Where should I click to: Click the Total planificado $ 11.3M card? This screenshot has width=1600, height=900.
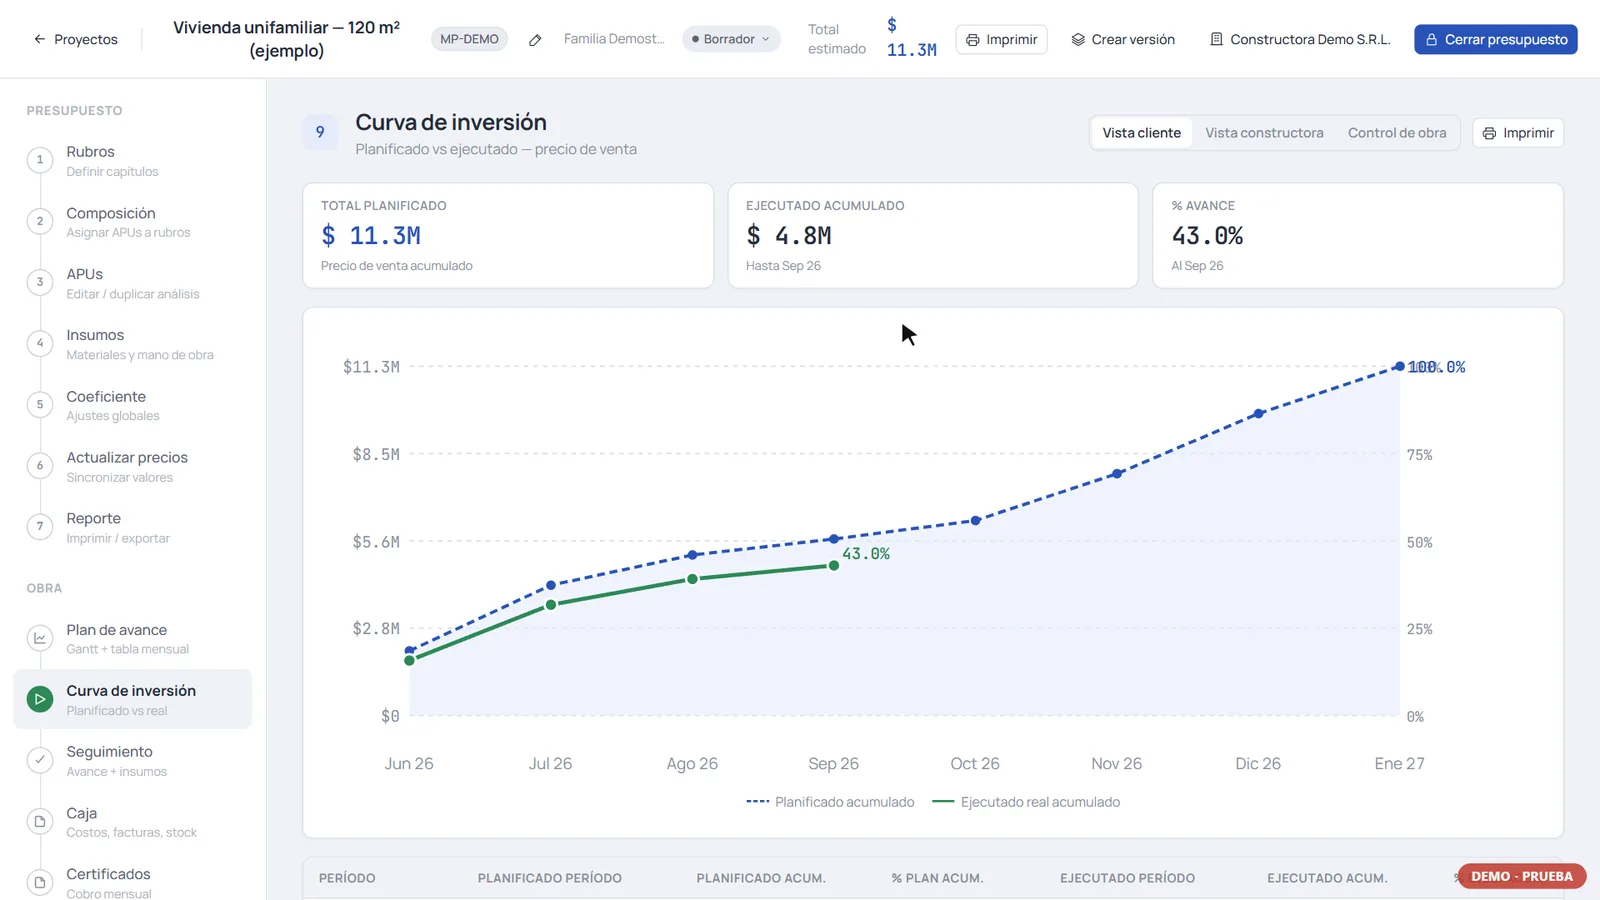click(x=508, y=235)
